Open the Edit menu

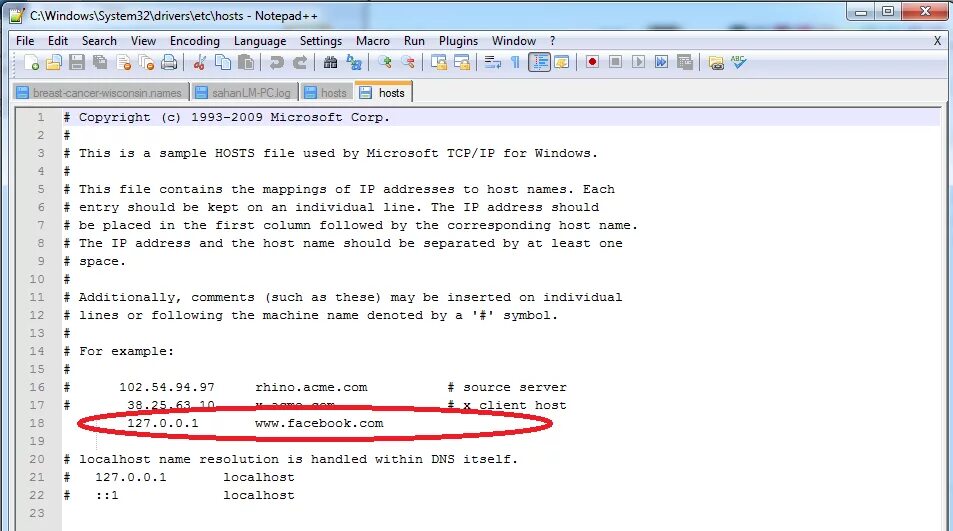coord(58,41)
